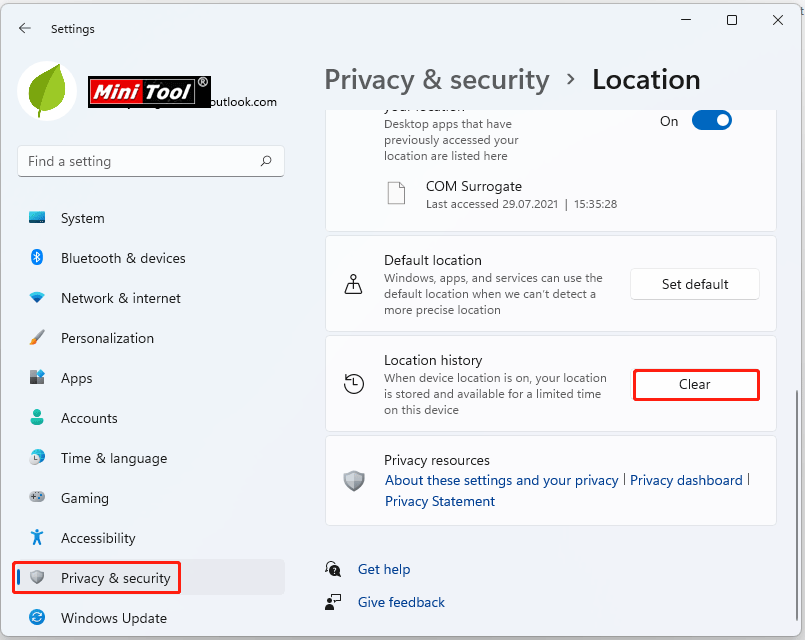The width and height of the screenshot is (805, 640).
Task: Click inside the Find a setting search box
Action: click(x=150, y=161)
